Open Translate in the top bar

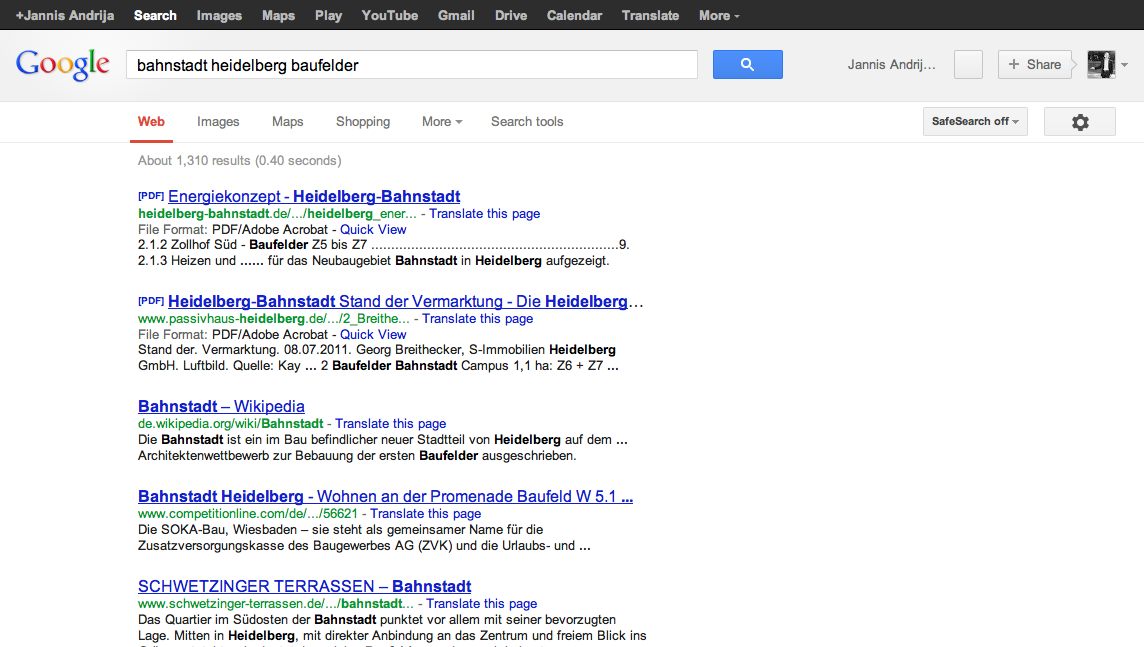coord(650,15)
